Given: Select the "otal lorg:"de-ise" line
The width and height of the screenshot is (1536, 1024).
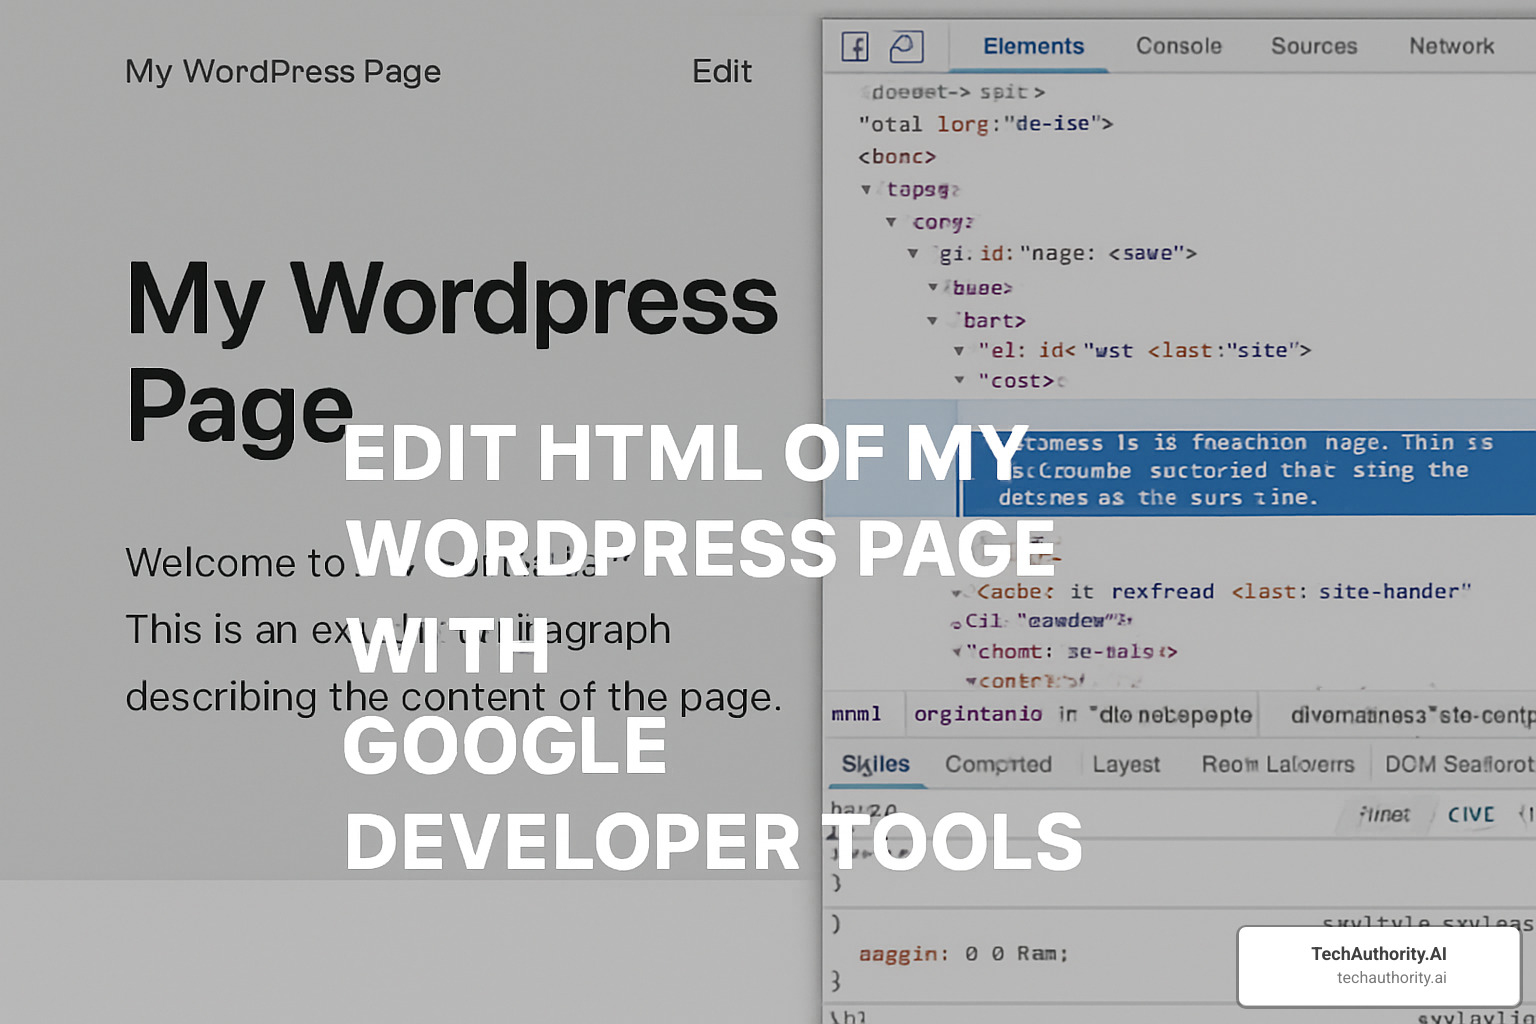Looking at the screenshot, I should 985,123.
